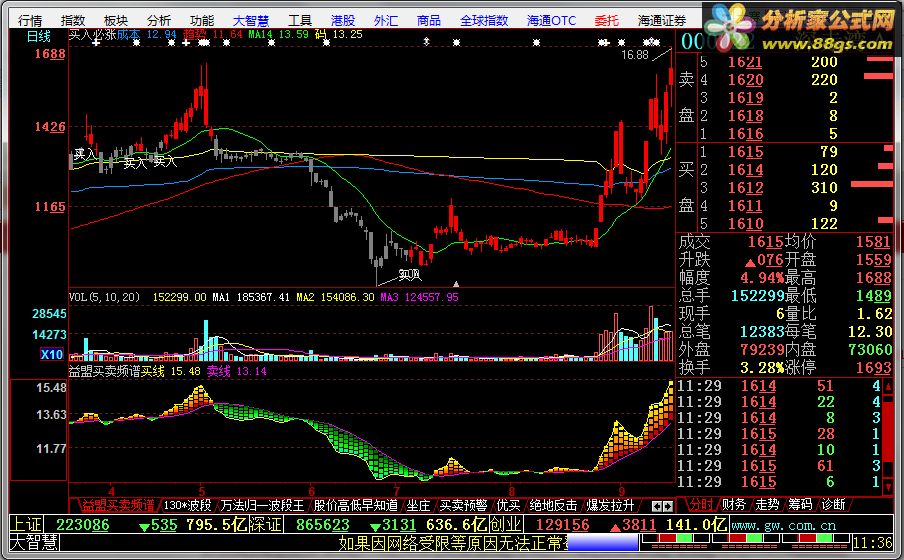Click the blue progress bar in bottom bar
This screenshot has height=560, width=904.
click(x=602, y=543)
